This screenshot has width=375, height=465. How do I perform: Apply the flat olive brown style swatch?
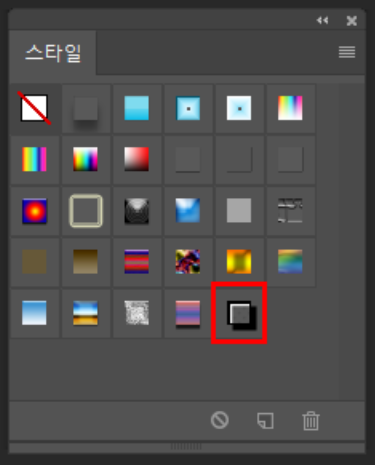pos(35,262)
